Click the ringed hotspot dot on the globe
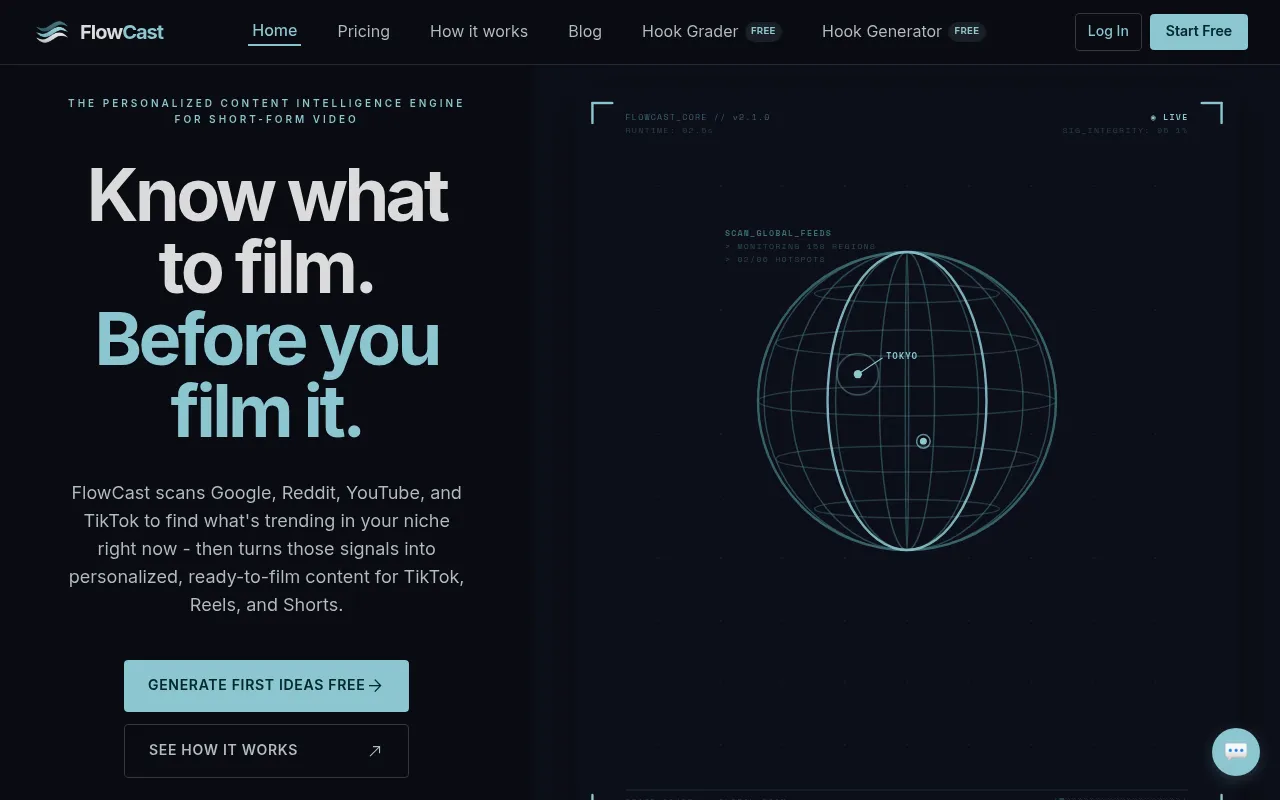The image size is (1280, 800). click(x=923, y=441)
